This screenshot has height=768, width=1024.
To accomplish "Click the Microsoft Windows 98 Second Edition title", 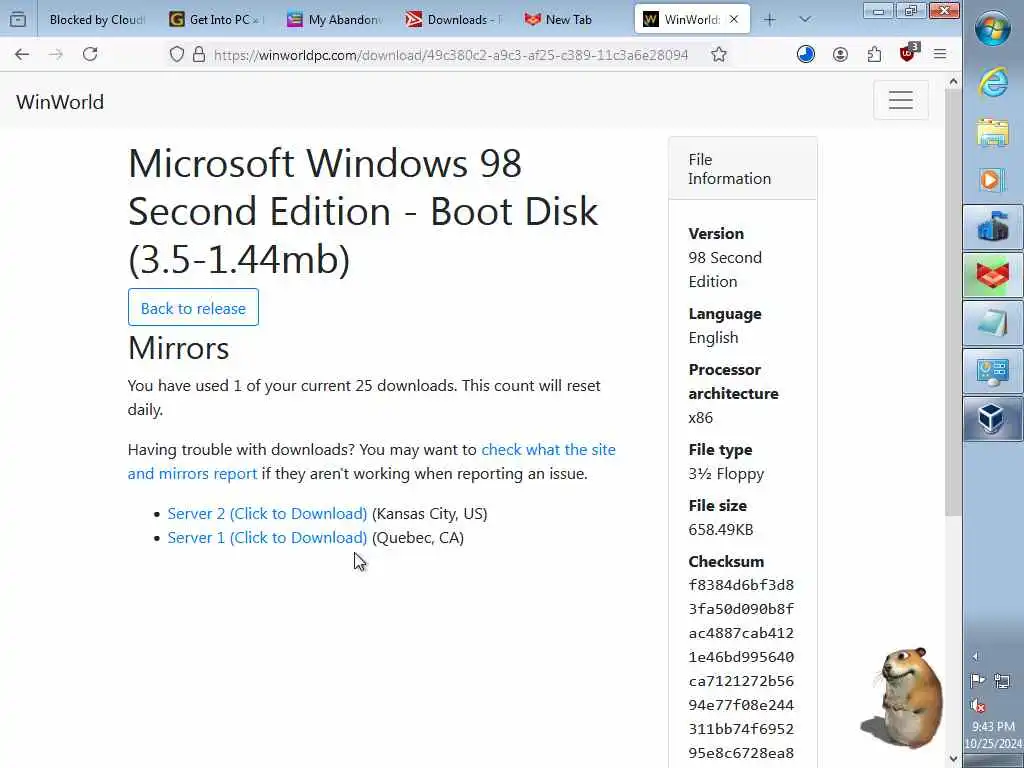I will [363, 211].
